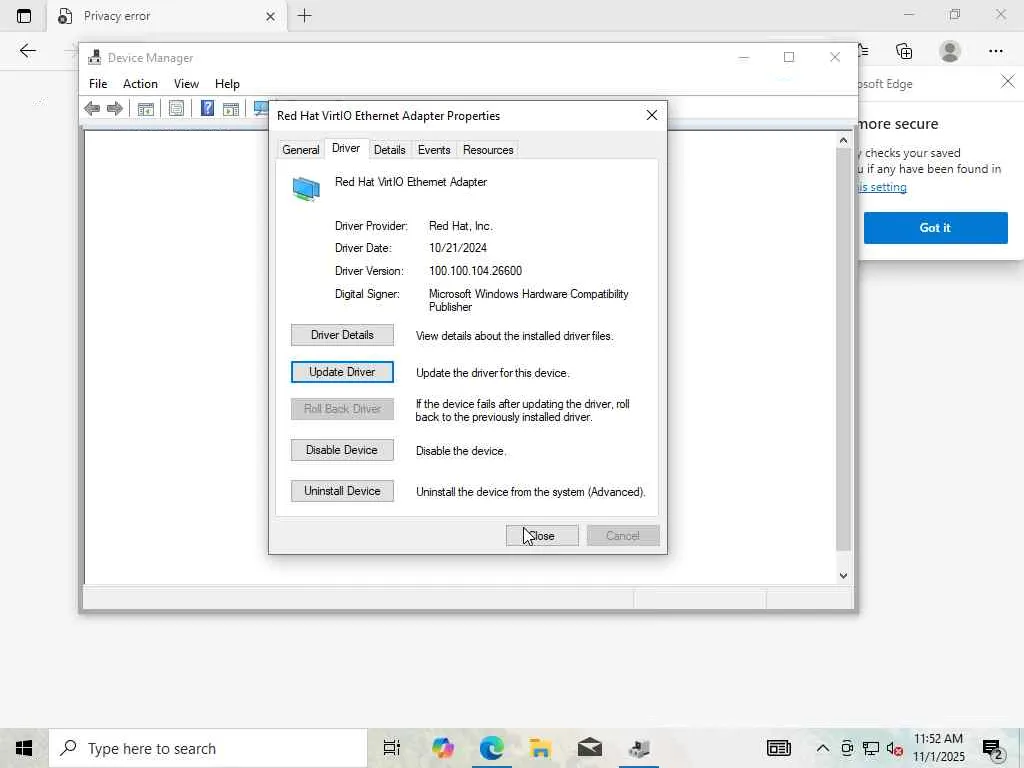Click the Edge tab actions icon

tap(24, 16)
